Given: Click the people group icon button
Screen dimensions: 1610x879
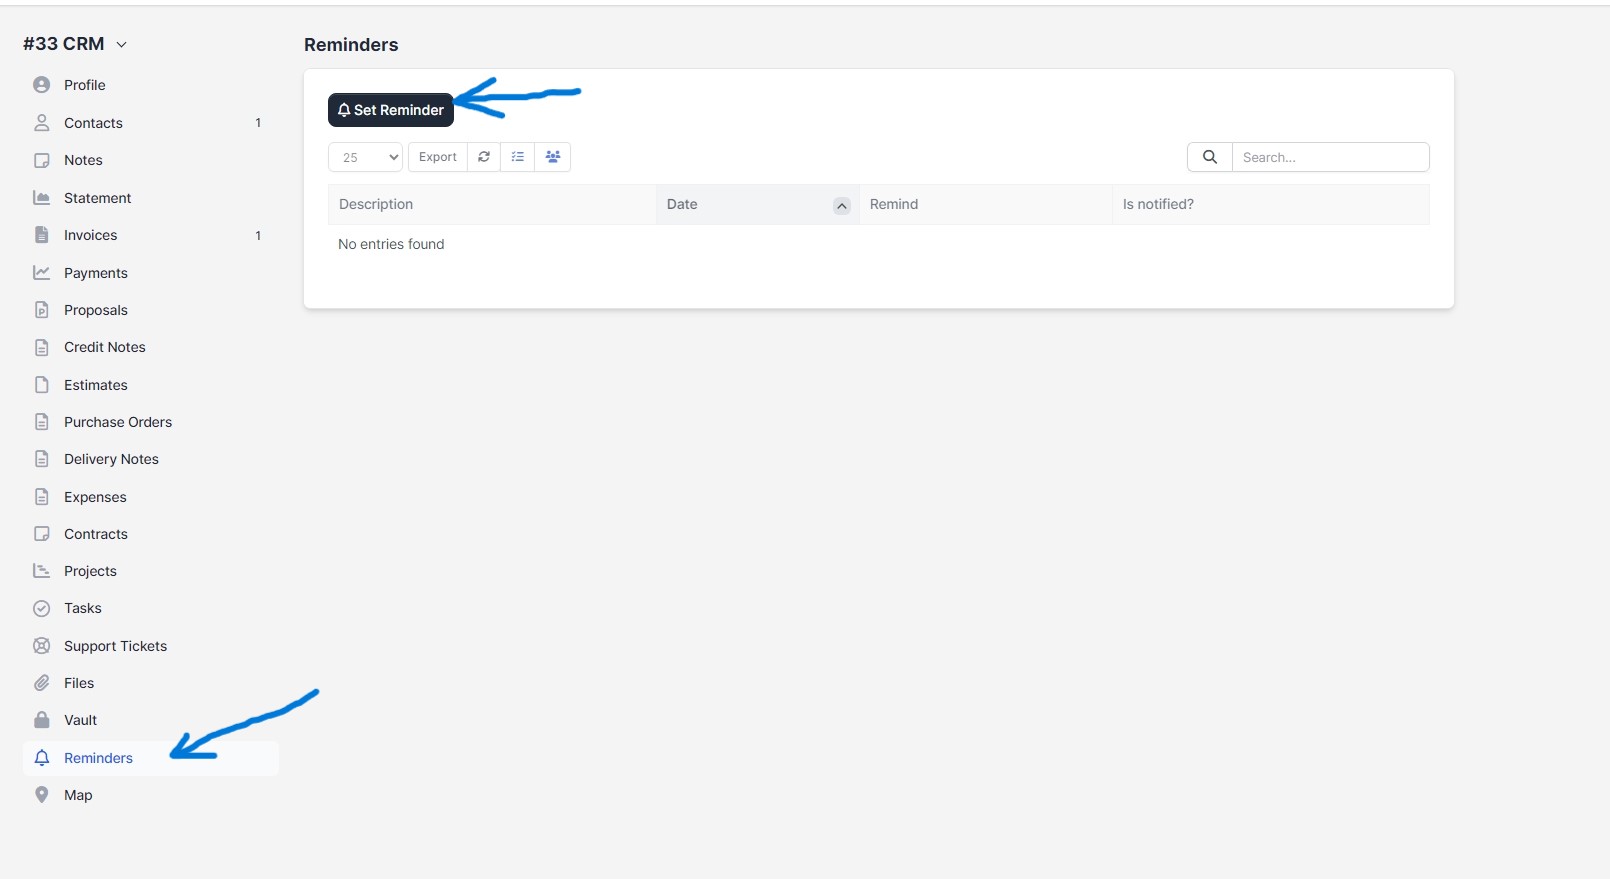Looking at the screenshot, I should pos(553,157).
